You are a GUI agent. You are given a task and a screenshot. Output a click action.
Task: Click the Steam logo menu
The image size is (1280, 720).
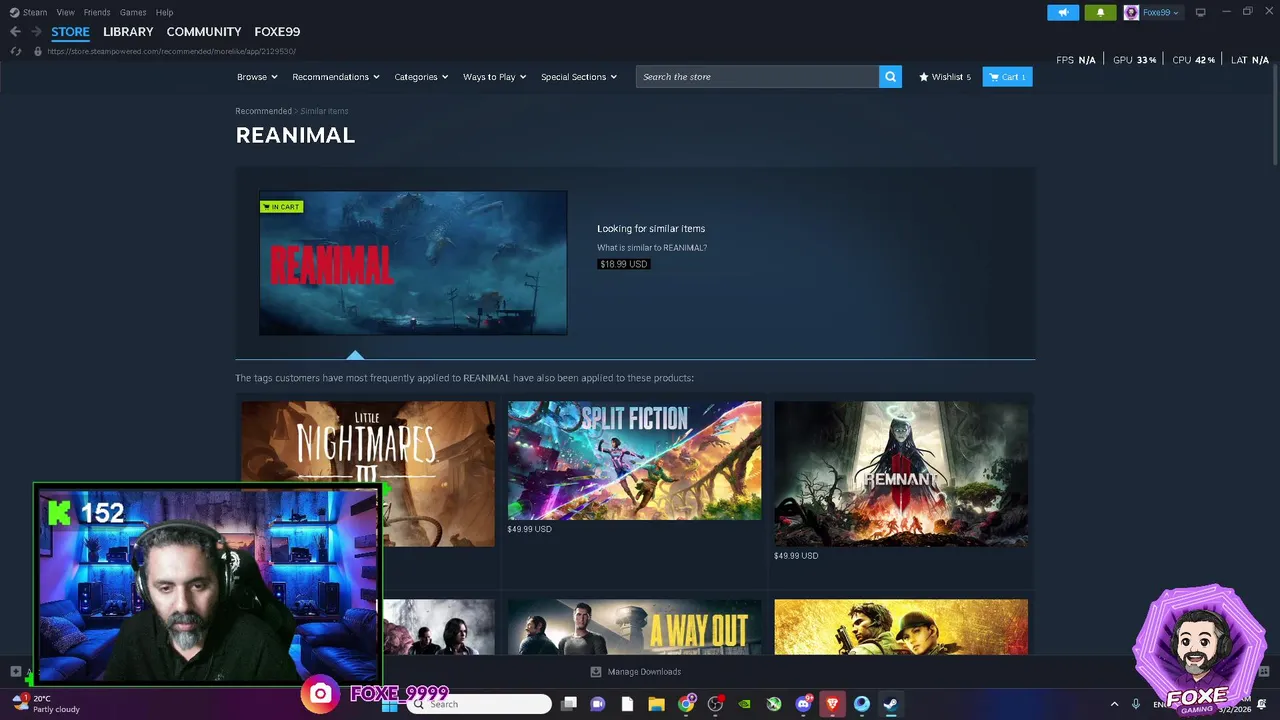point(28,12)
